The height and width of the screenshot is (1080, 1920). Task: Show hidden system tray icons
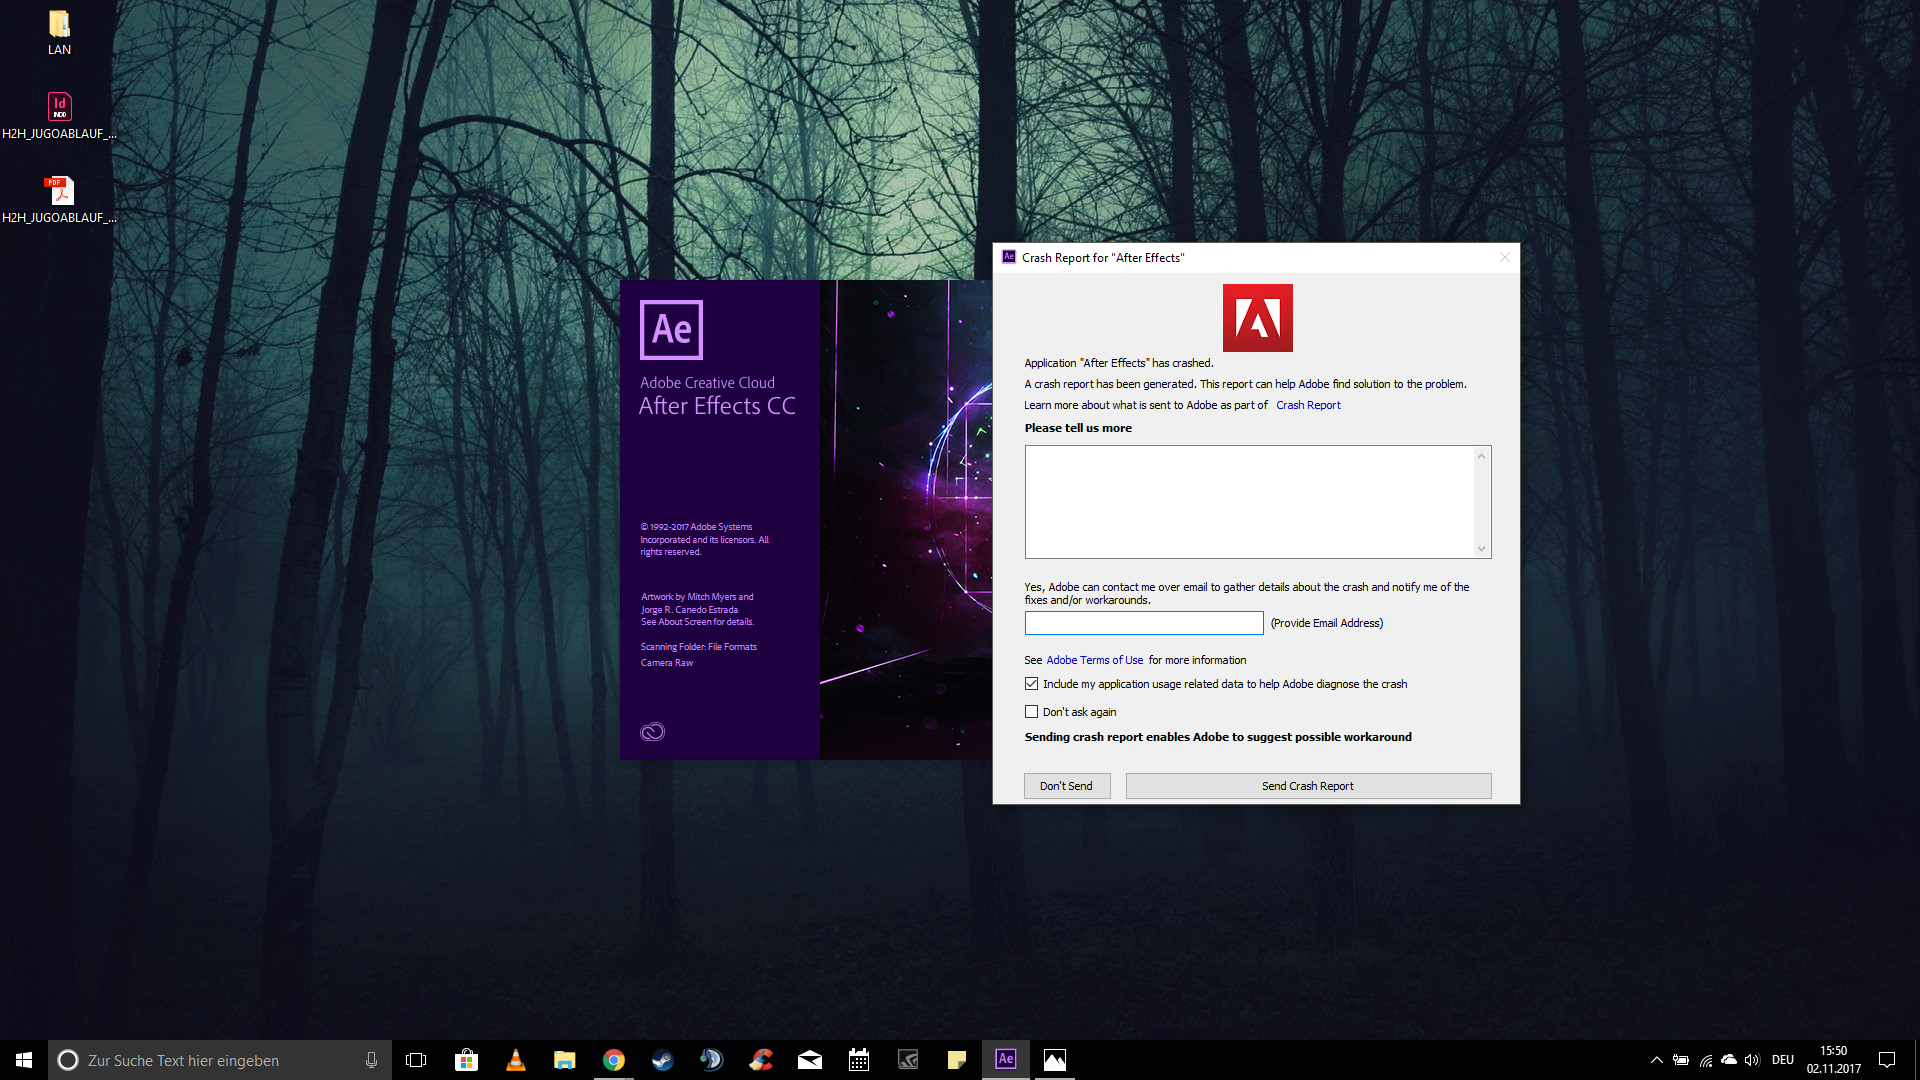[1656, 1060]
